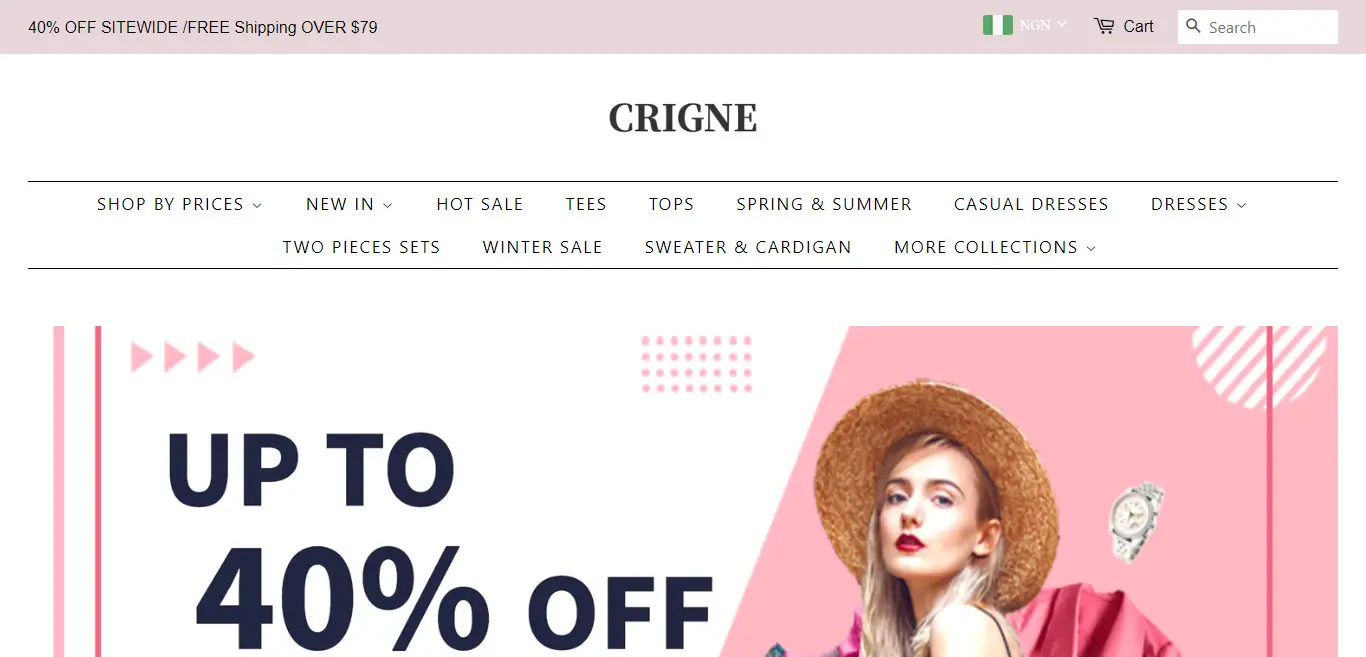Expand the Shop By Prices menu
This screenshot has height=657, width=1366.
(x=180, y=204)
